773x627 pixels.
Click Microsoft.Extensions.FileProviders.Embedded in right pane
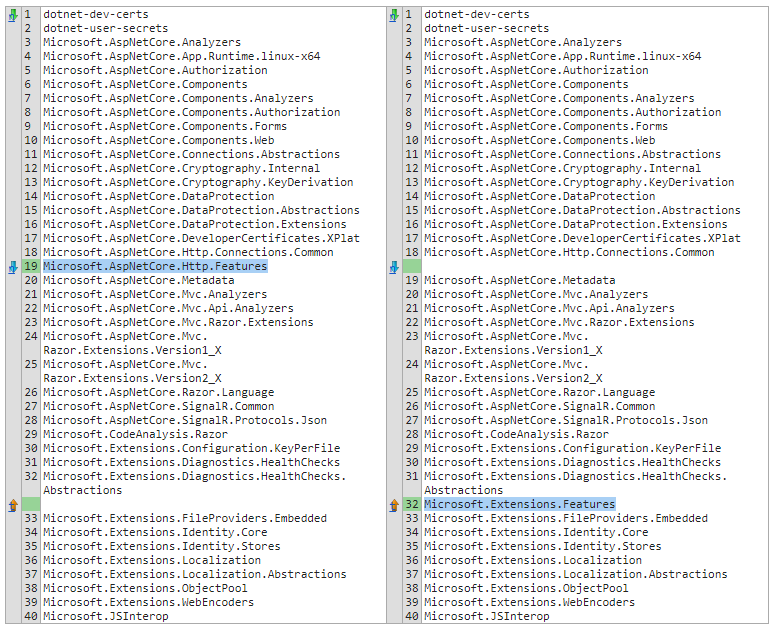coord(566,518)
